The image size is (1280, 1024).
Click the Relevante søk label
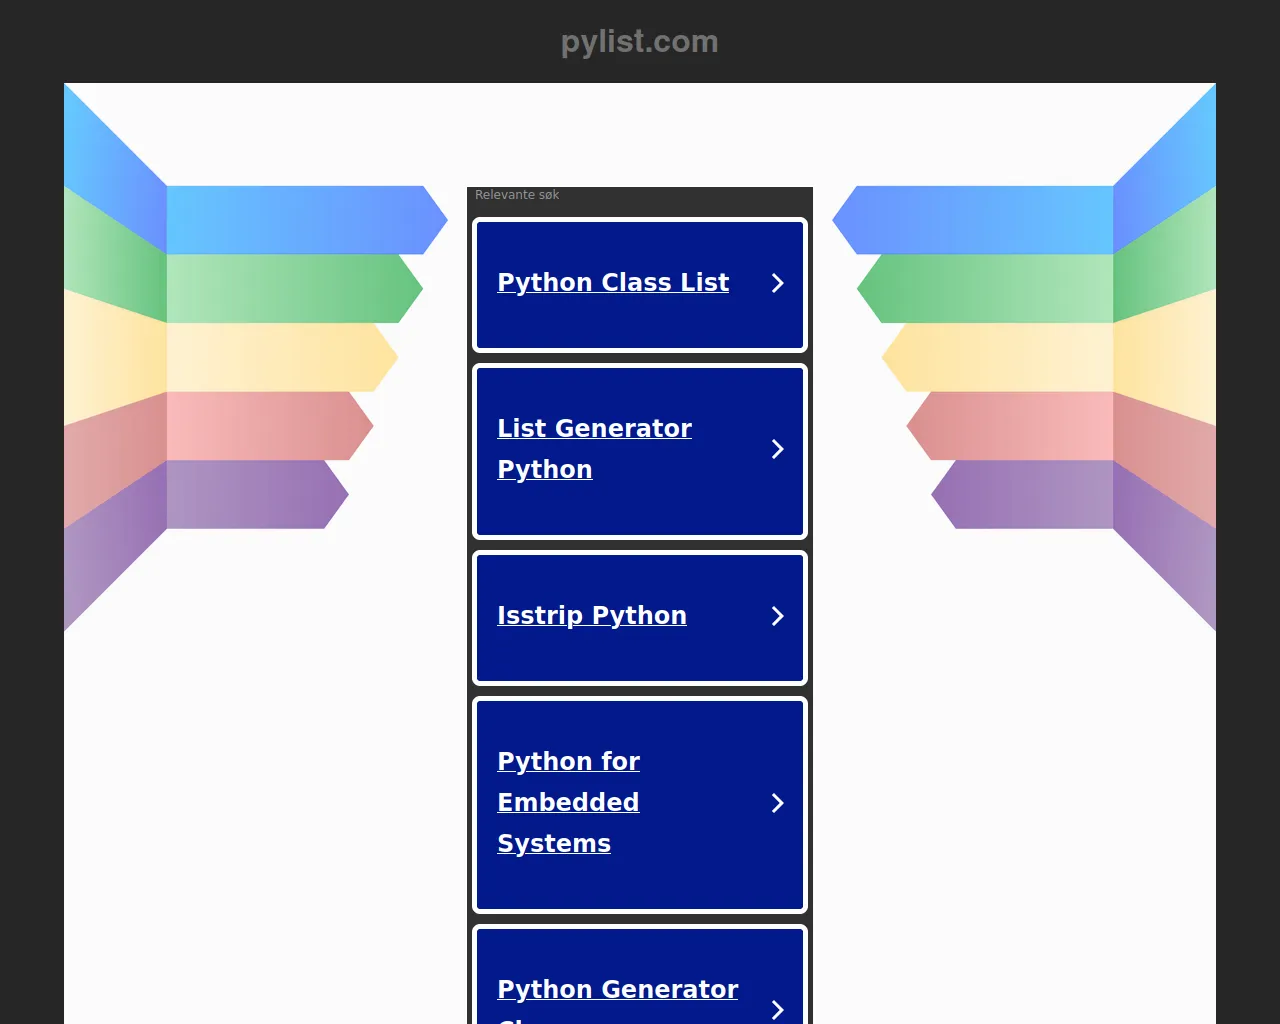(517, 195)
